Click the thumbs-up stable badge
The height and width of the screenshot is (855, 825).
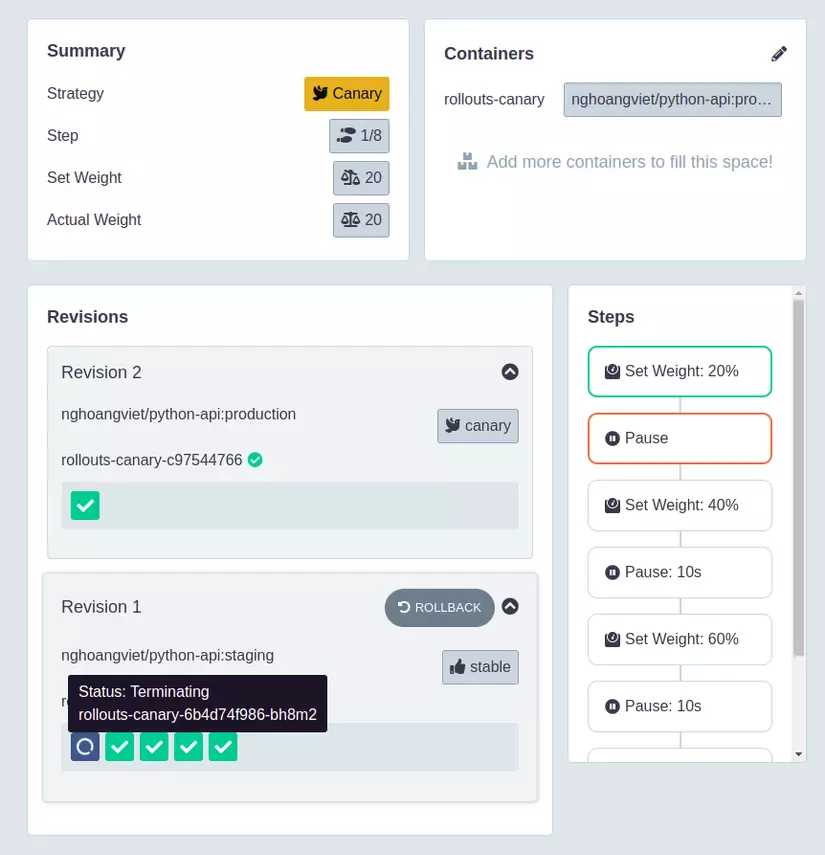(480, 667)
